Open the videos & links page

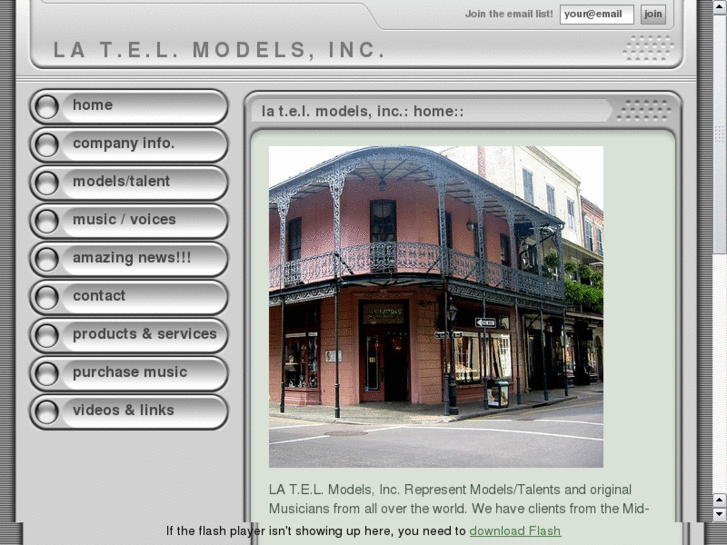point(129,411)
